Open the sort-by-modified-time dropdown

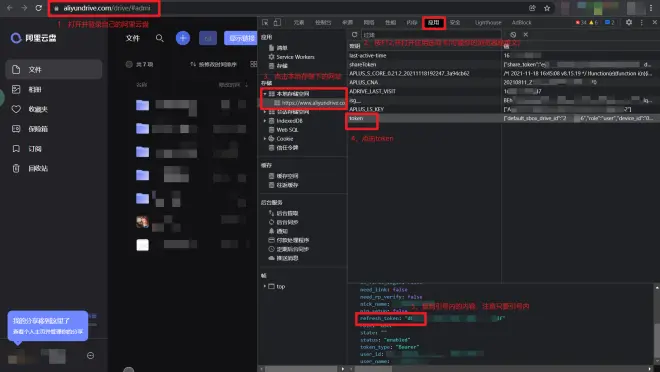pyautogui.click(x=213, y=64)
